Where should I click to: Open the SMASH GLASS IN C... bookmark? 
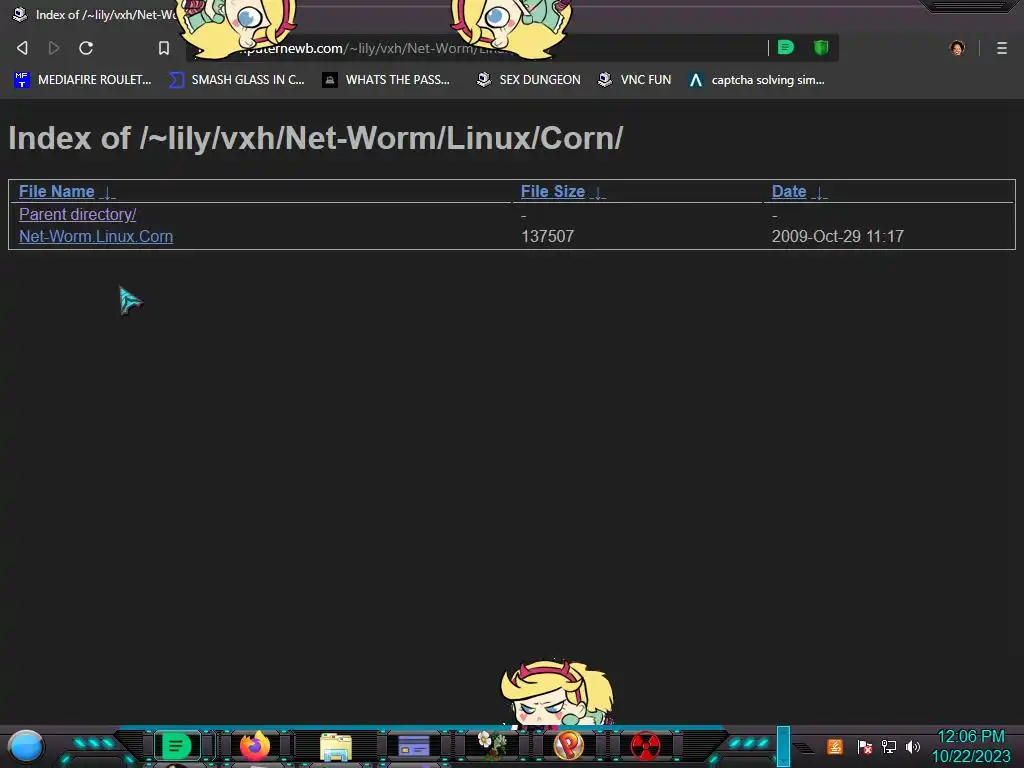[x=236, y=80]
